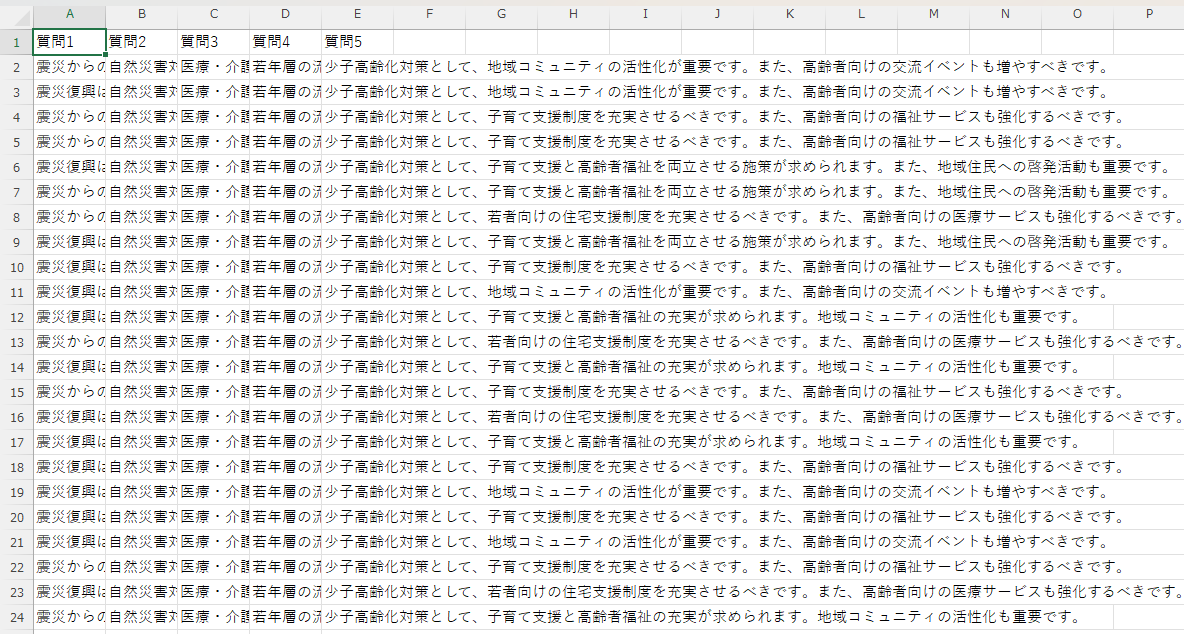The image size is (1184, 634).
Task: Select column E header
Action: tap(357, 14)
